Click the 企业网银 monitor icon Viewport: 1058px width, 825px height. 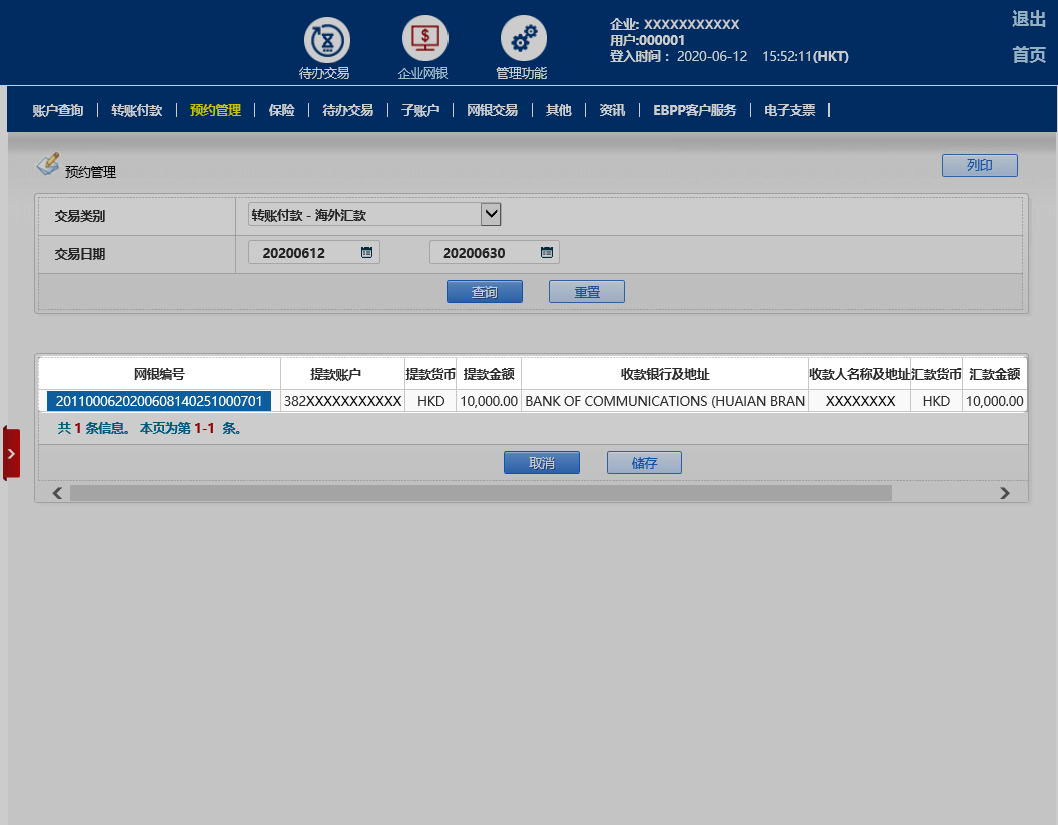(x=425, y=40)
